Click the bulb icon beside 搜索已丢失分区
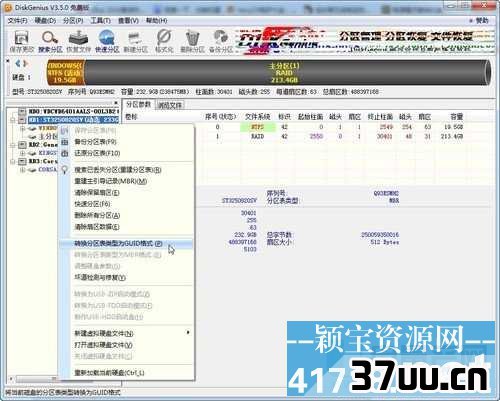 tap(65, 170)
